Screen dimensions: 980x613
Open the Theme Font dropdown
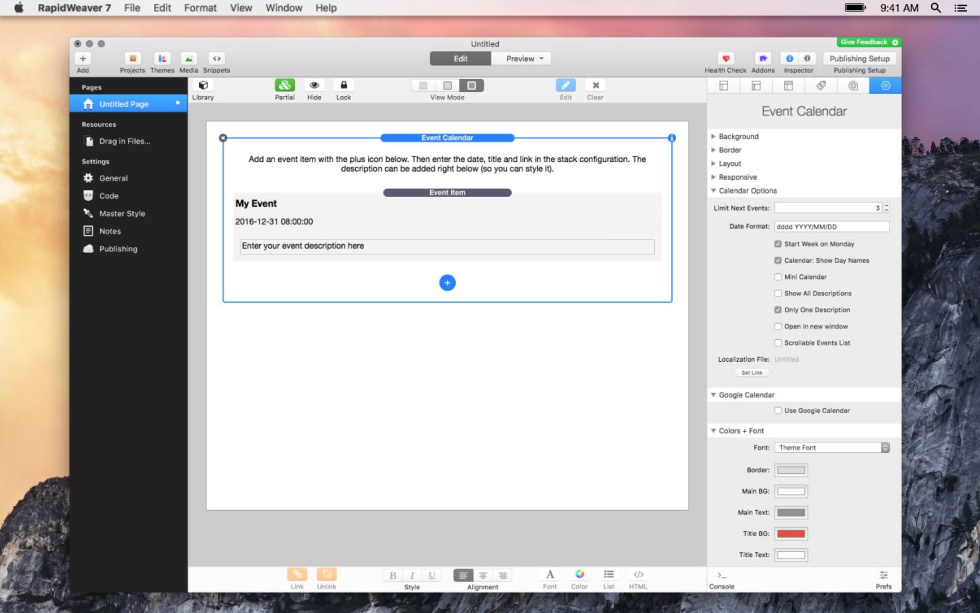pos(832,448)
